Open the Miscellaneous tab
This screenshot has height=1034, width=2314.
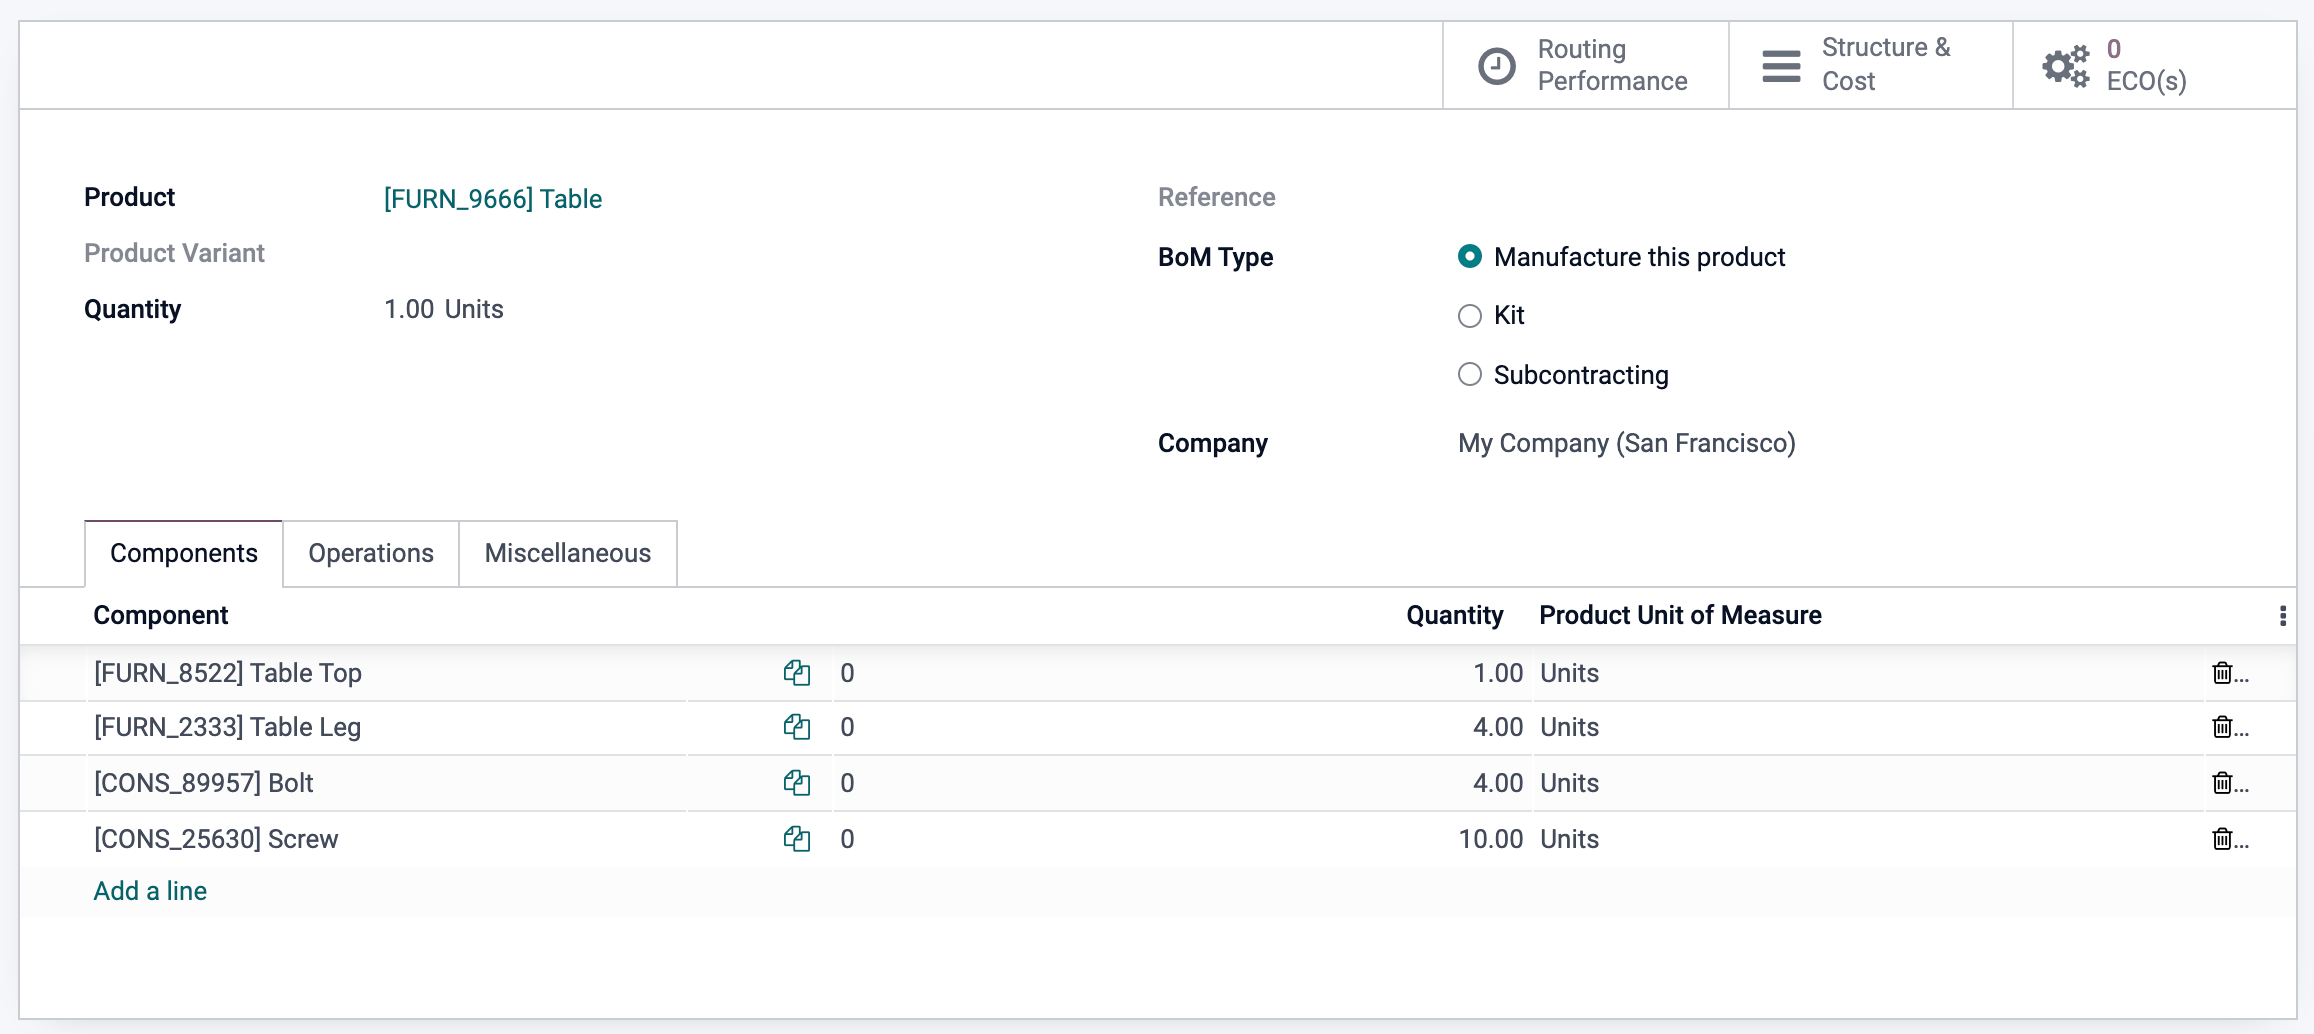click(x=568, y=553)
